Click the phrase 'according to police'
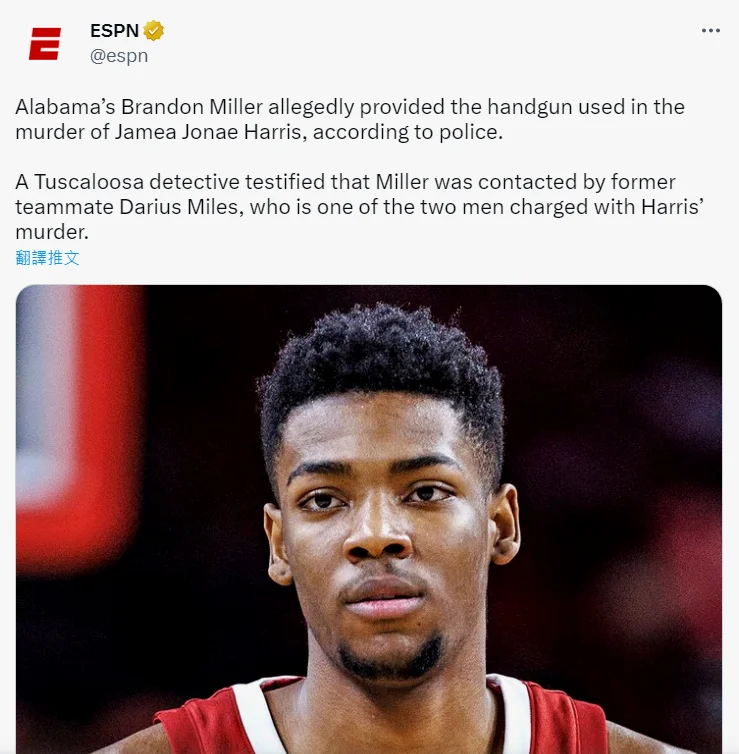The height and width of the screenshot is (754, 739). click(x=407, y=132)
